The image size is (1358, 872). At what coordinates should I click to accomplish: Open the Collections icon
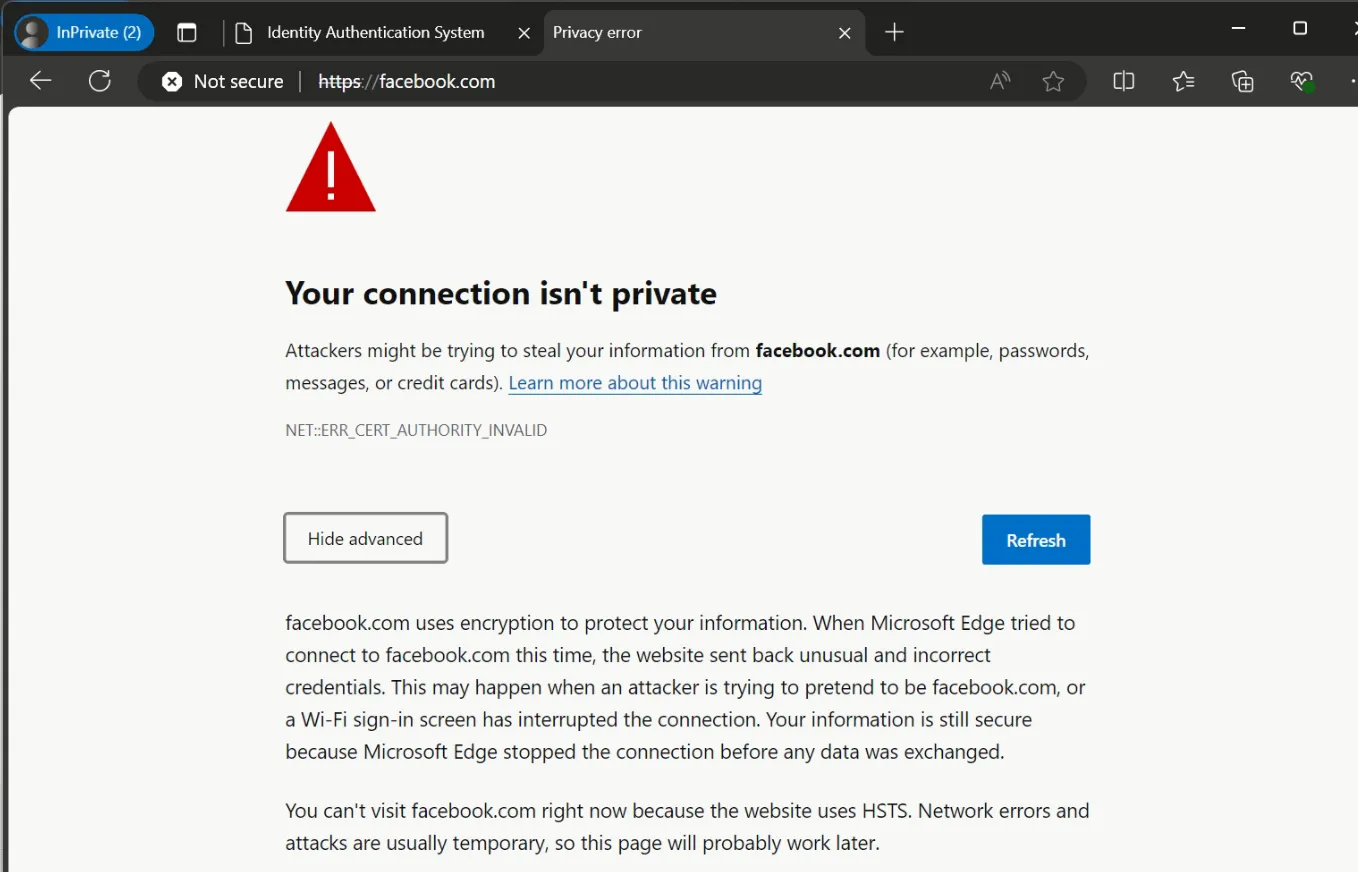click(1243, 82)
